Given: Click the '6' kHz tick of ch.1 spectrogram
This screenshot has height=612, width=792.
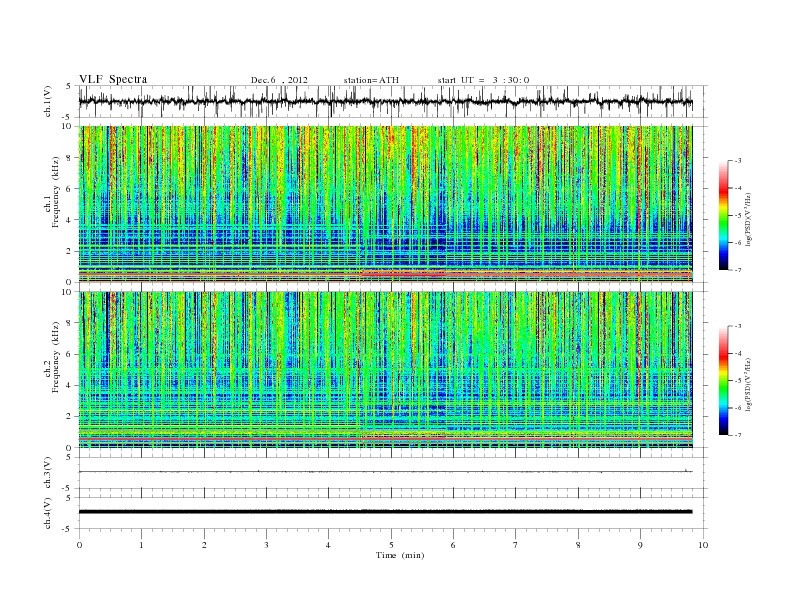Looking at the screenshot, I should [70, 189].
